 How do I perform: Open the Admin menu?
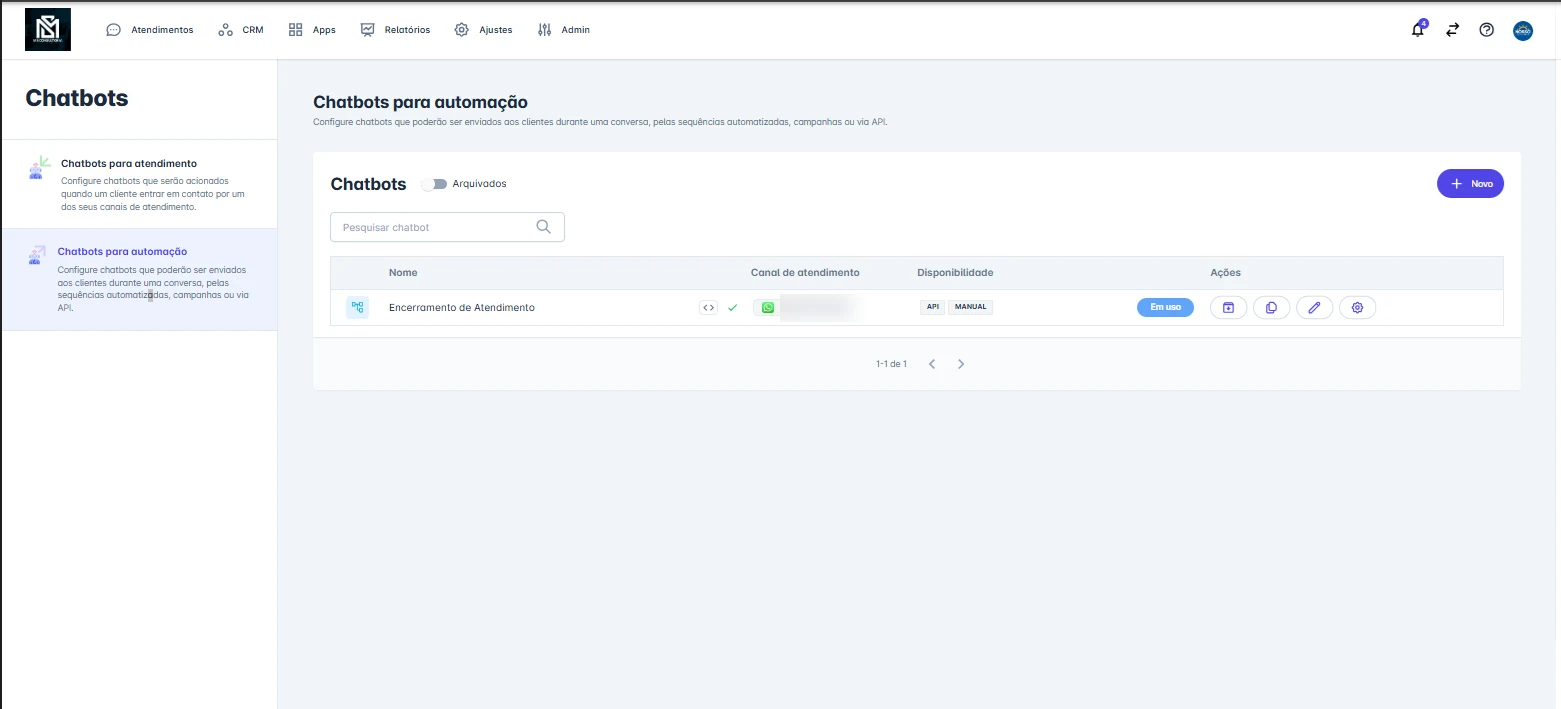pos(564,30)
